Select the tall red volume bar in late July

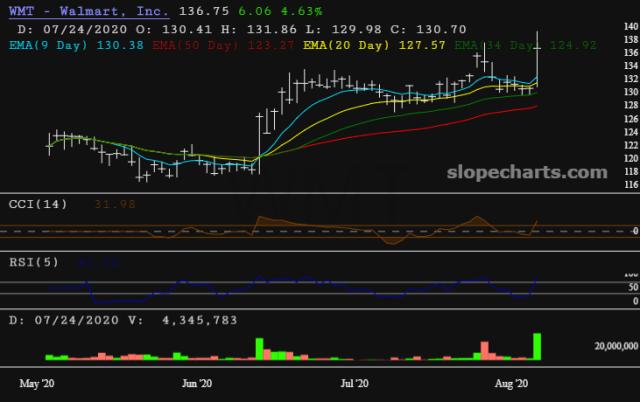tap(484, 351)
